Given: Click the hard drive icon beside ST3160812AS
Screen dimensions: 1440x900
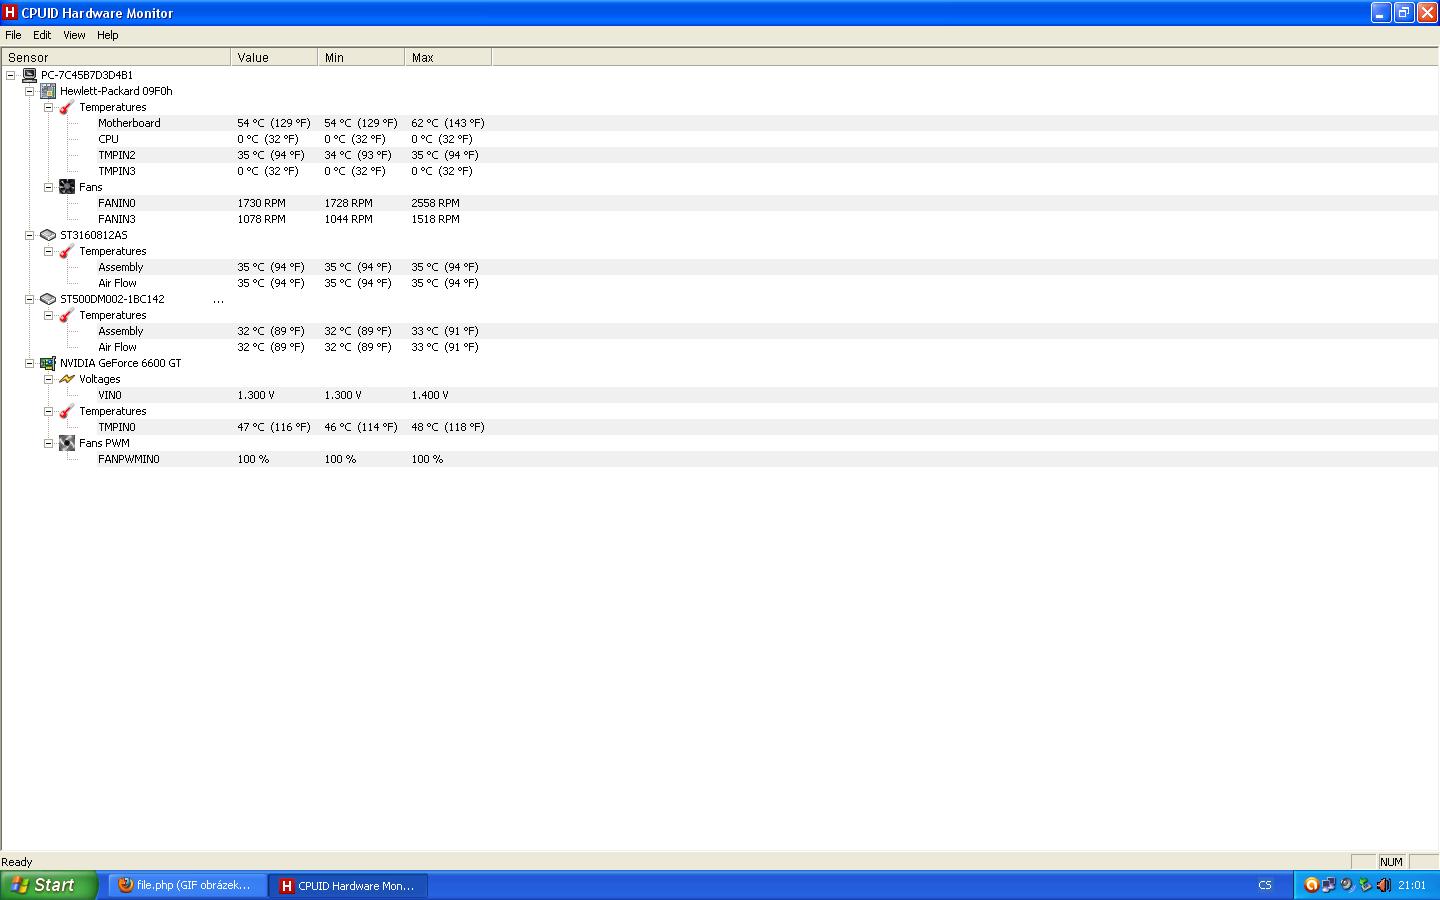Looking at the screenshot, I should 48,235.
